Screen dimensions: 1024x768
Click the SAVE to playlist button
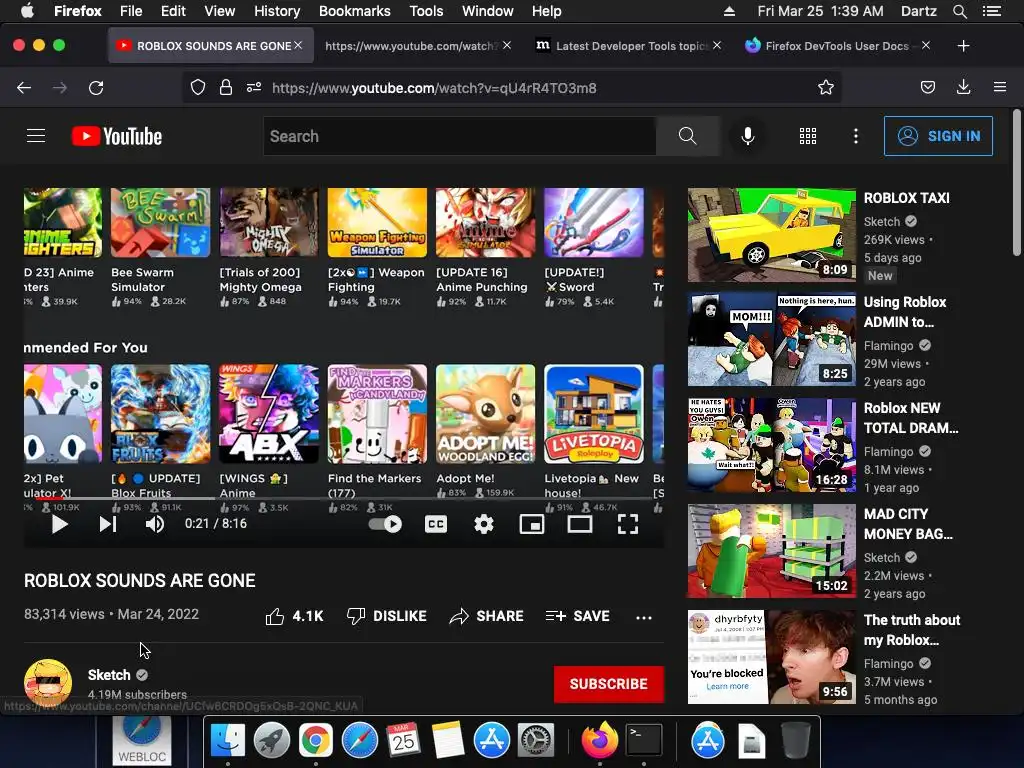click(577, 616)
